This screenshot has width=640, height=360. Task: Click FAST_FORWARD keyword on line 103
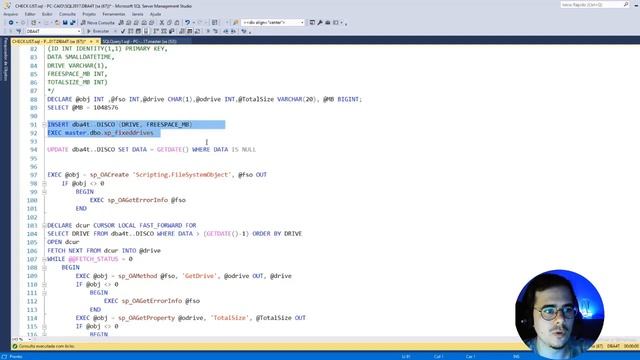click(161, 225)
